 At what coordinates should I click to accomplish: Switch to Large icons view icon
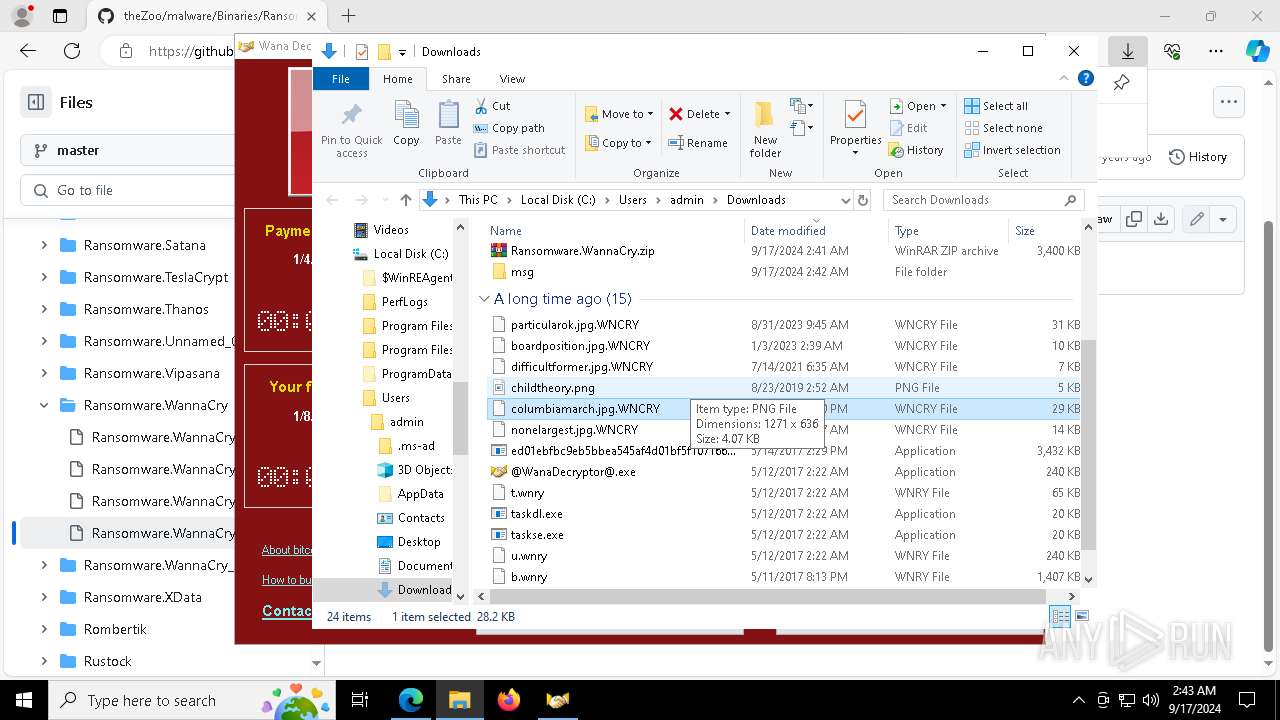tap(1081, 617)
